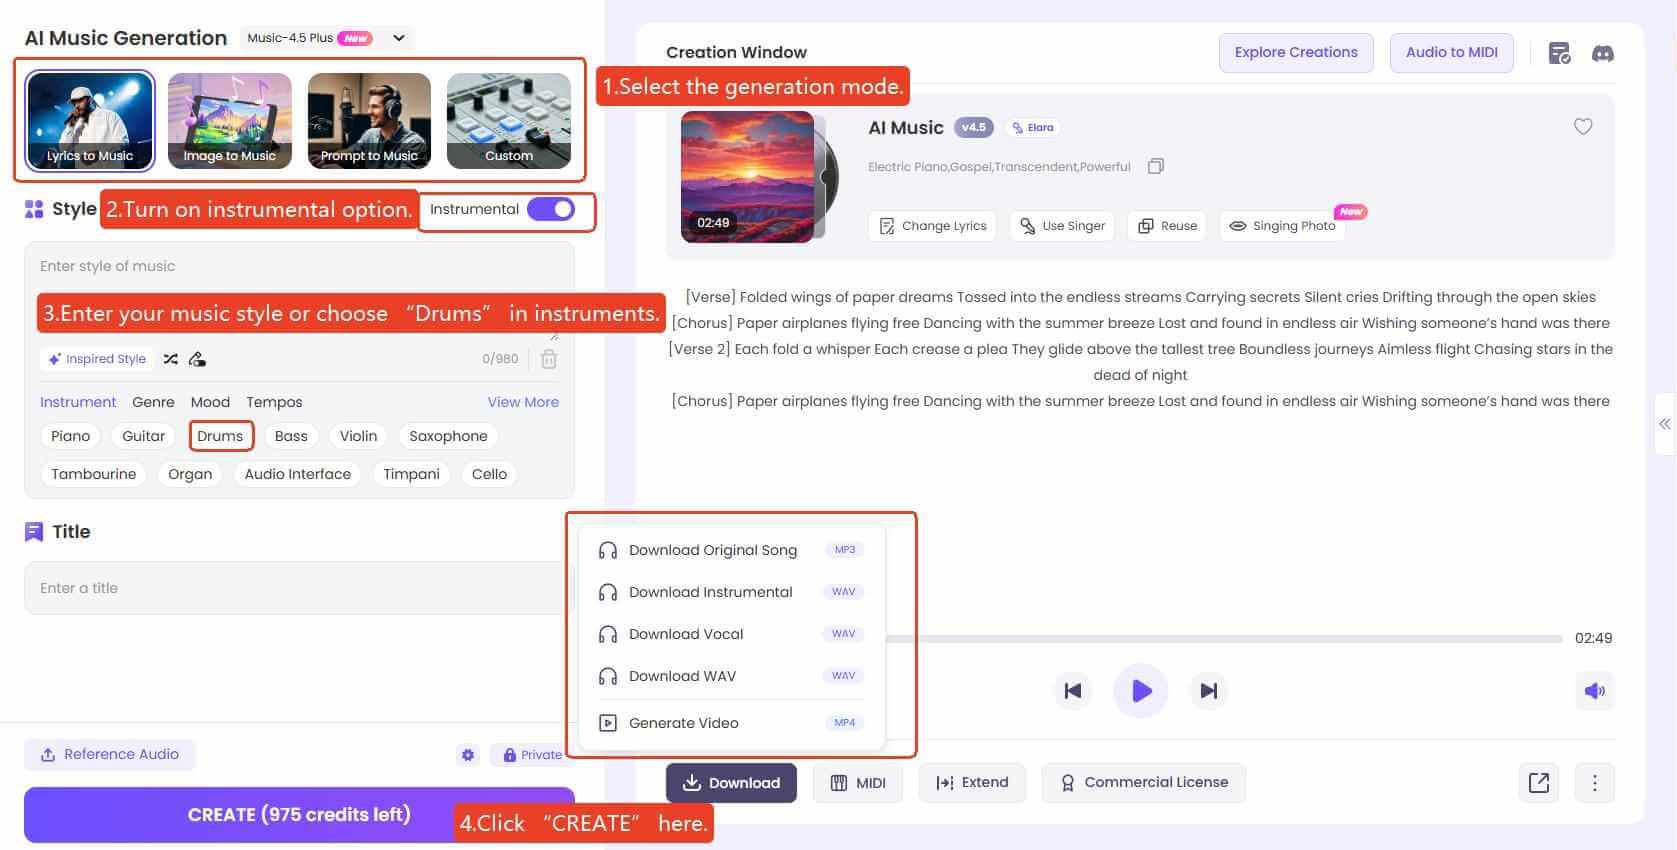Viewport: 1677px width, 850px height.
Task: Skip to next track
Action: click(1209, 691)
